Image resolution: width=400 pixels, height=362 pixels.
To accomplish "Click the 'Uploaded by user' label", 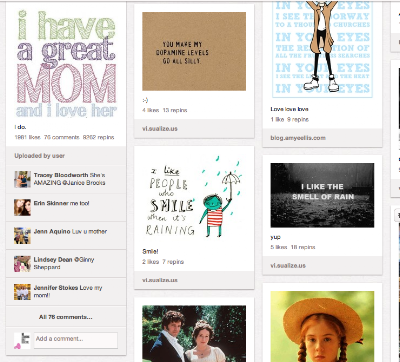I will tap(39, 156).
